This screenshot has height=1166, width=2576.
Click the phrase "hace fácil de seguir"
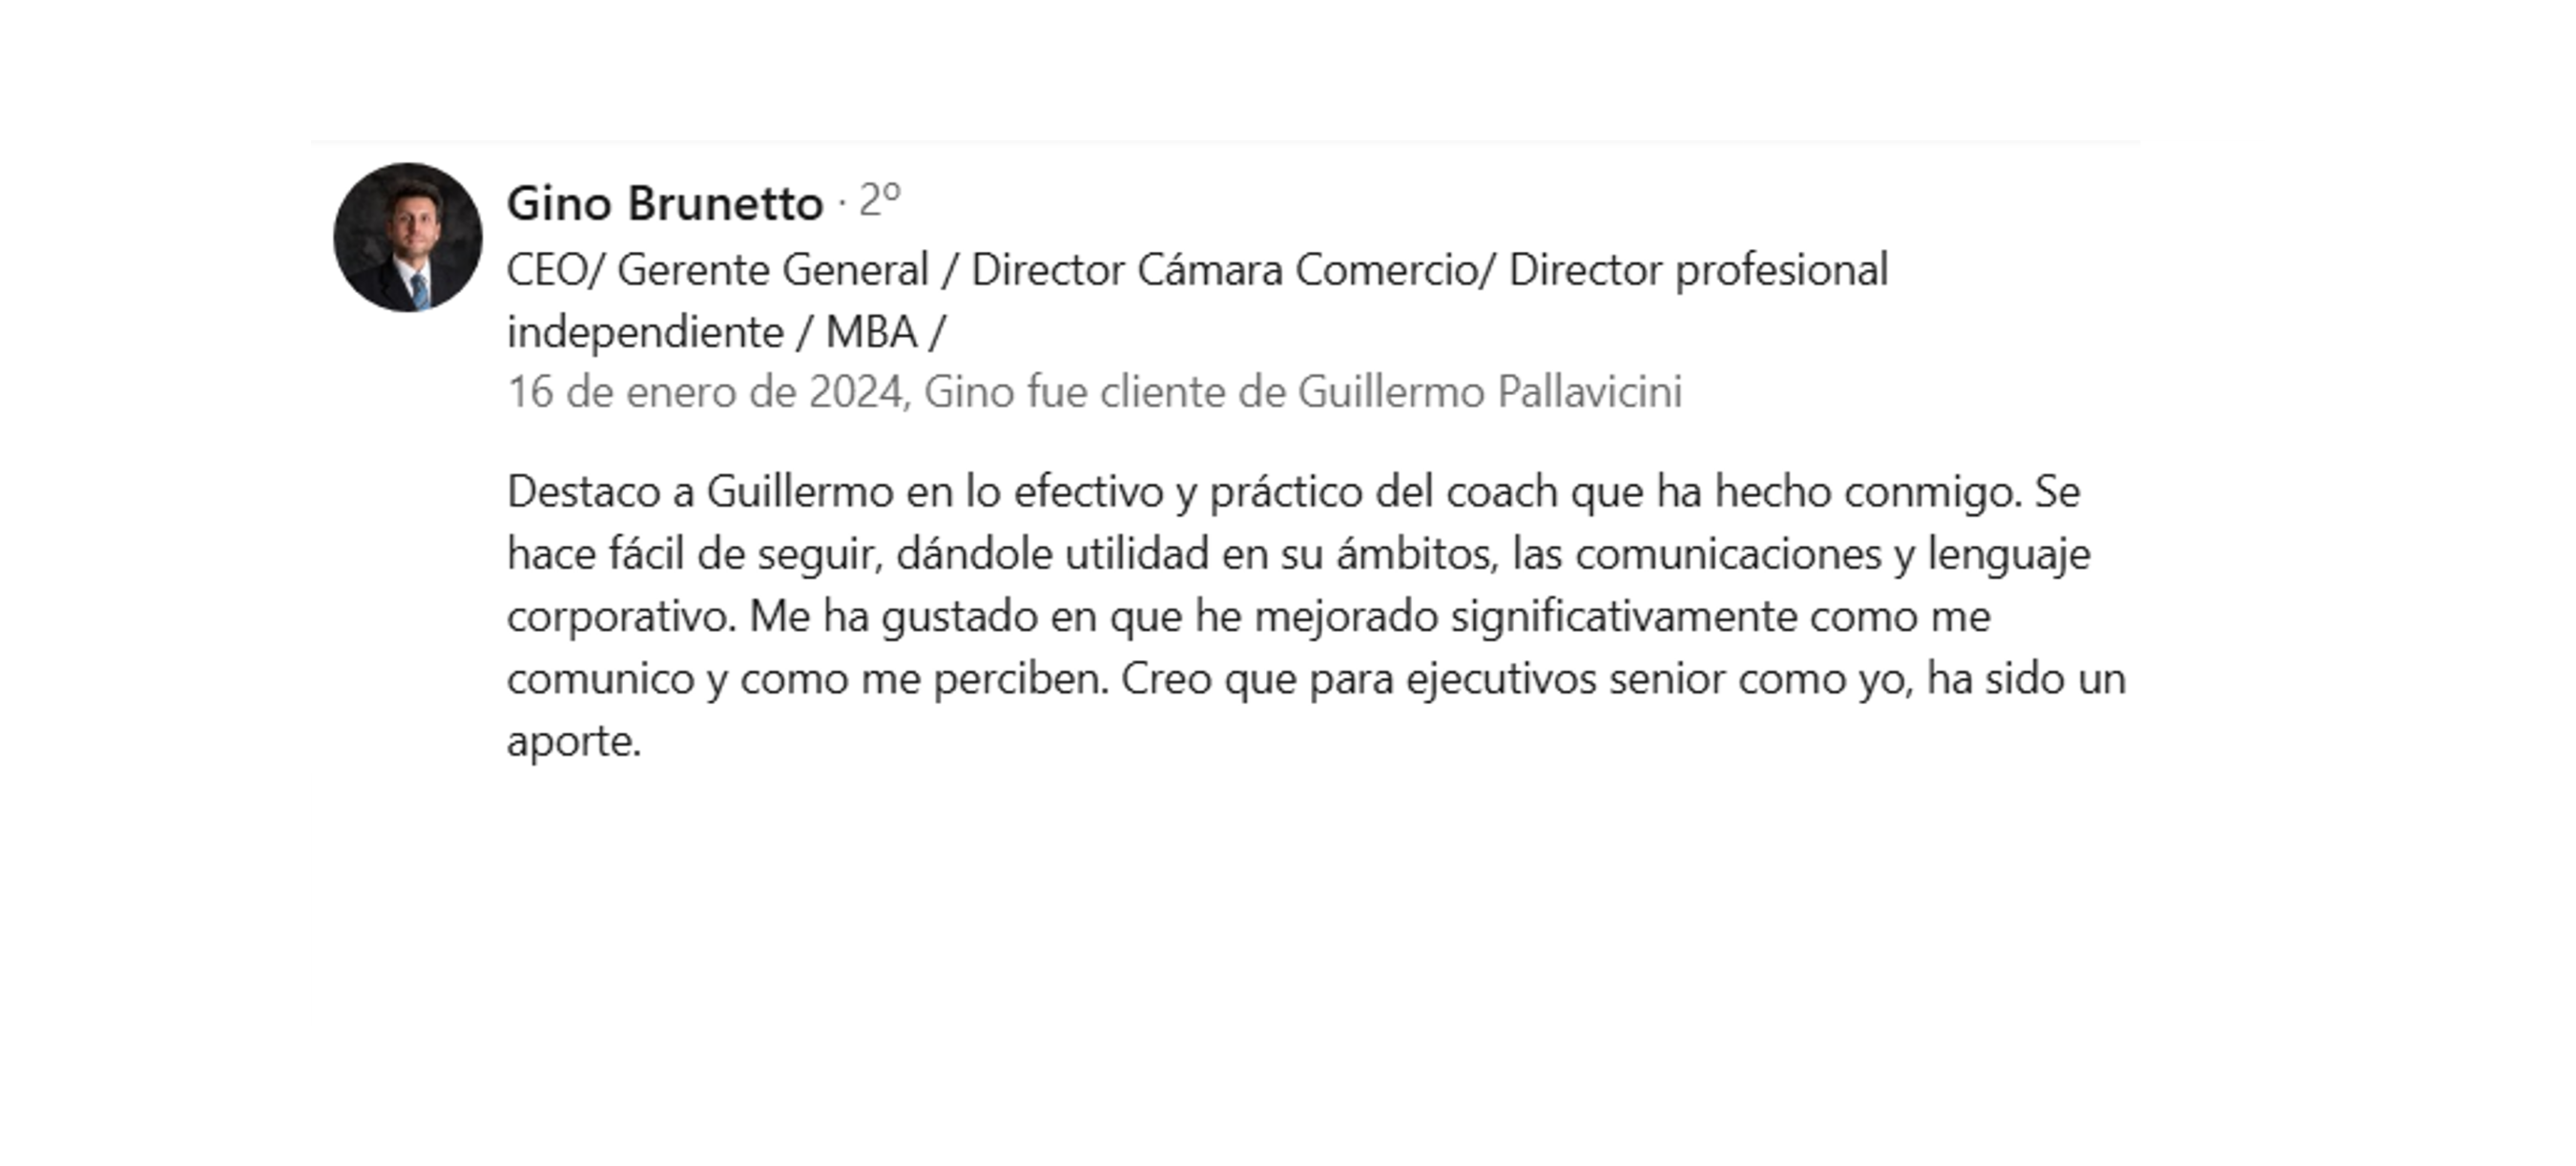[694, 555]
